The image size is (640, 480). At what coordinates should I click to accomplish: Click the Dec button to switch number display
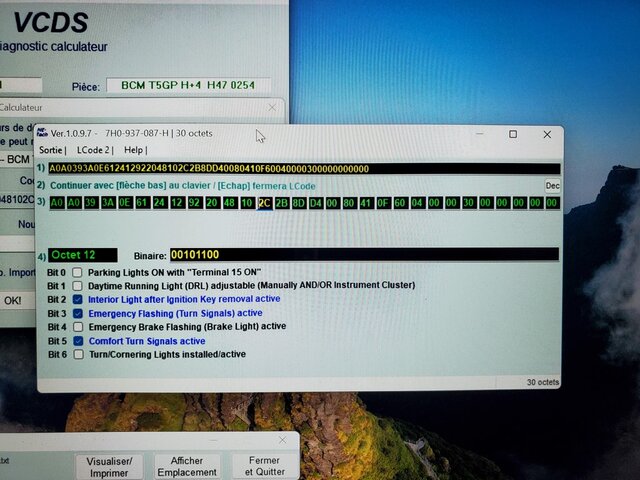tap(552, 186)
